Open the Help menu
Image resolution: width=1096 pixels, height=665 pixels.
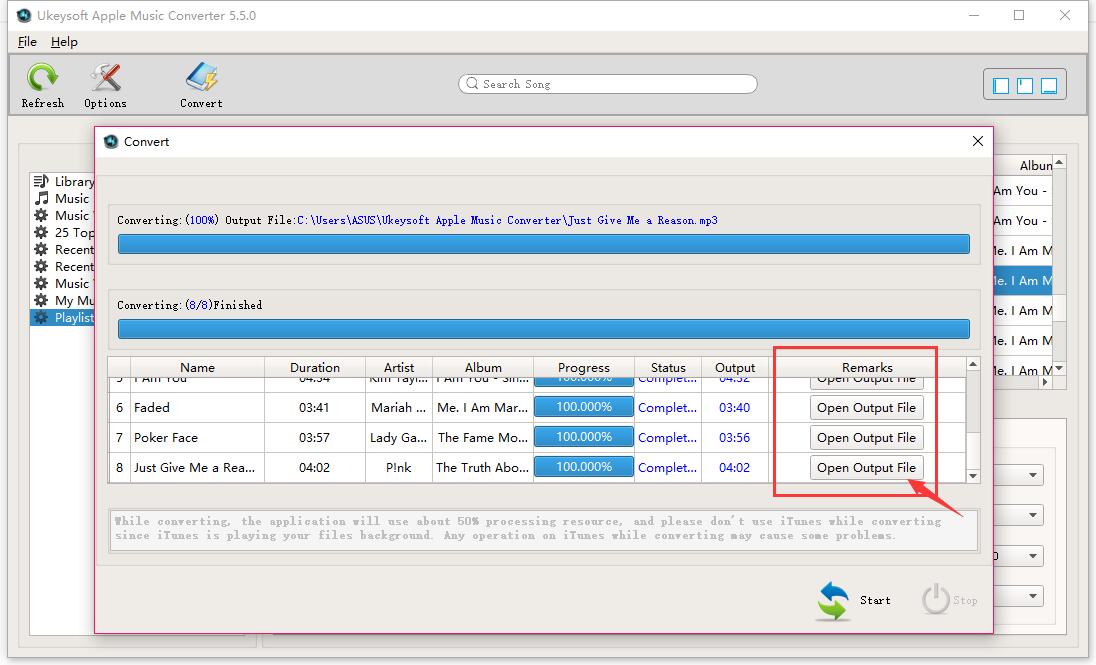click(64, 42)
